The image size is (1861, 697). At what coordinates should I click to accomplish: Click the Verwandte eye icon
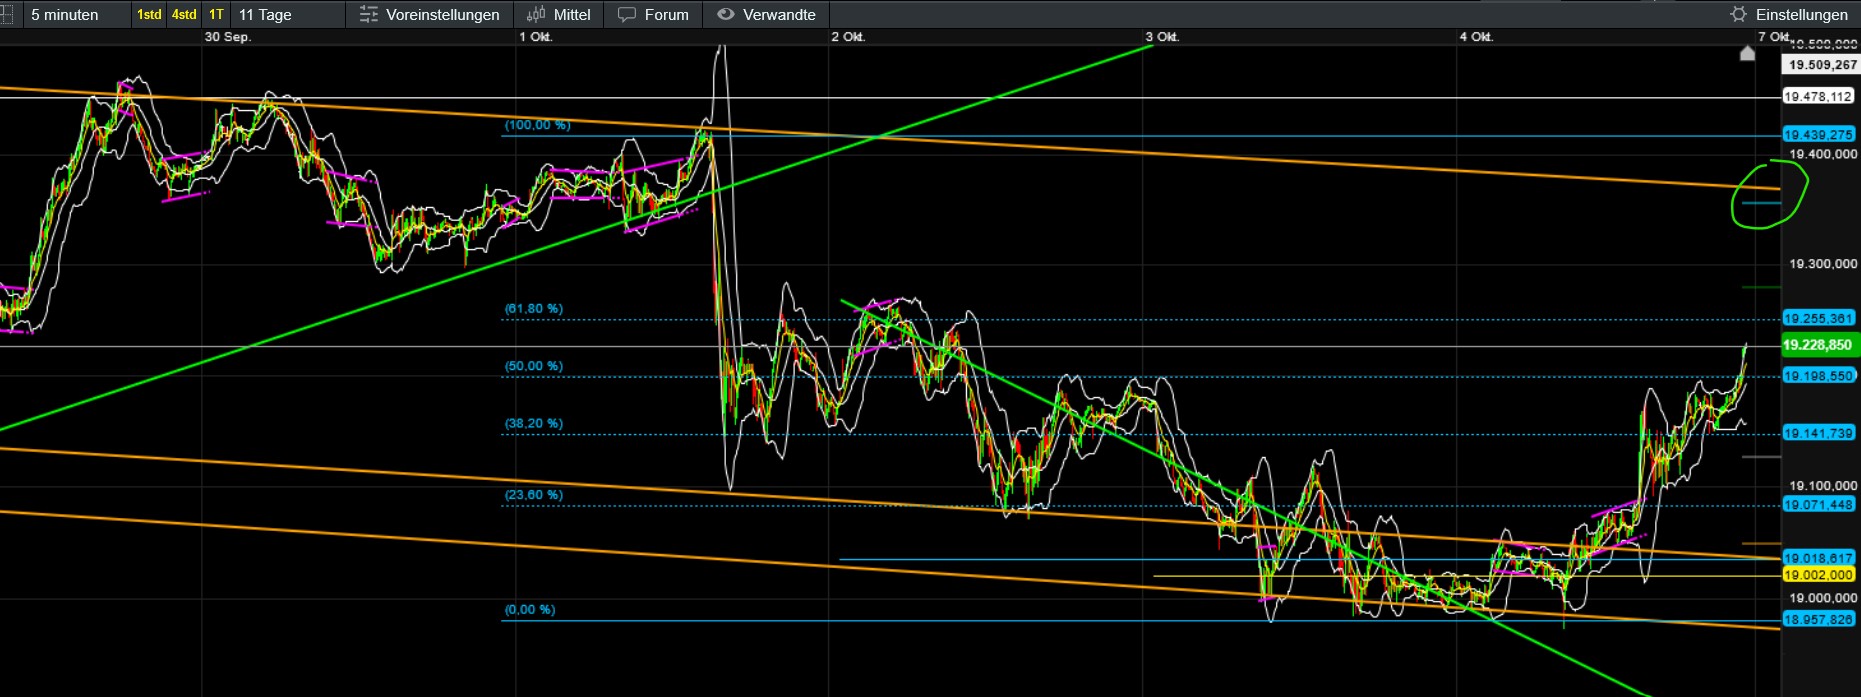[x=726, y=14]
